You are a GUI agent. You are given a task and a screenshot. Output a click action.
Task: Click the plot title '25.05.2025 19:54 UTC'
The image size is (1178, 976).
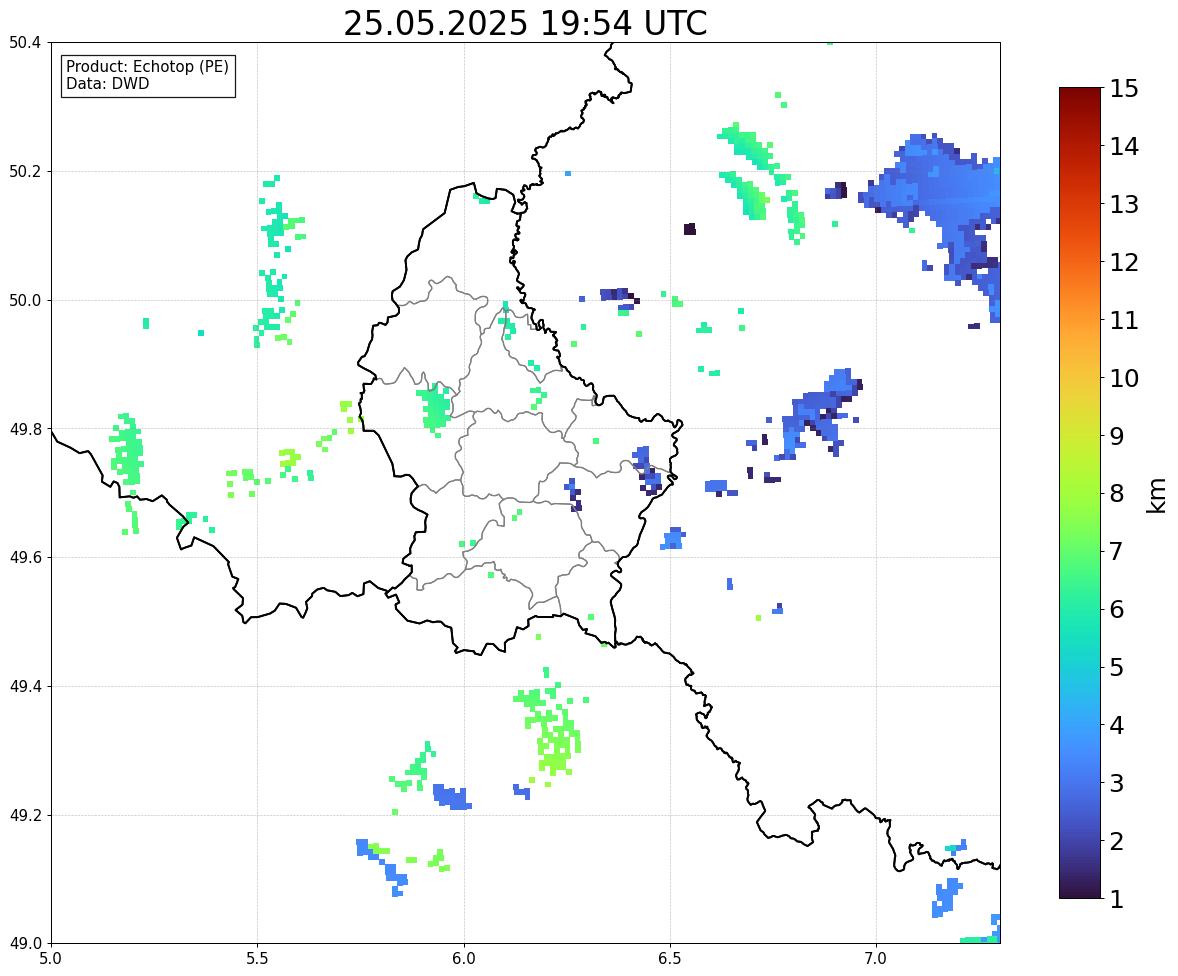coord(525,23)
